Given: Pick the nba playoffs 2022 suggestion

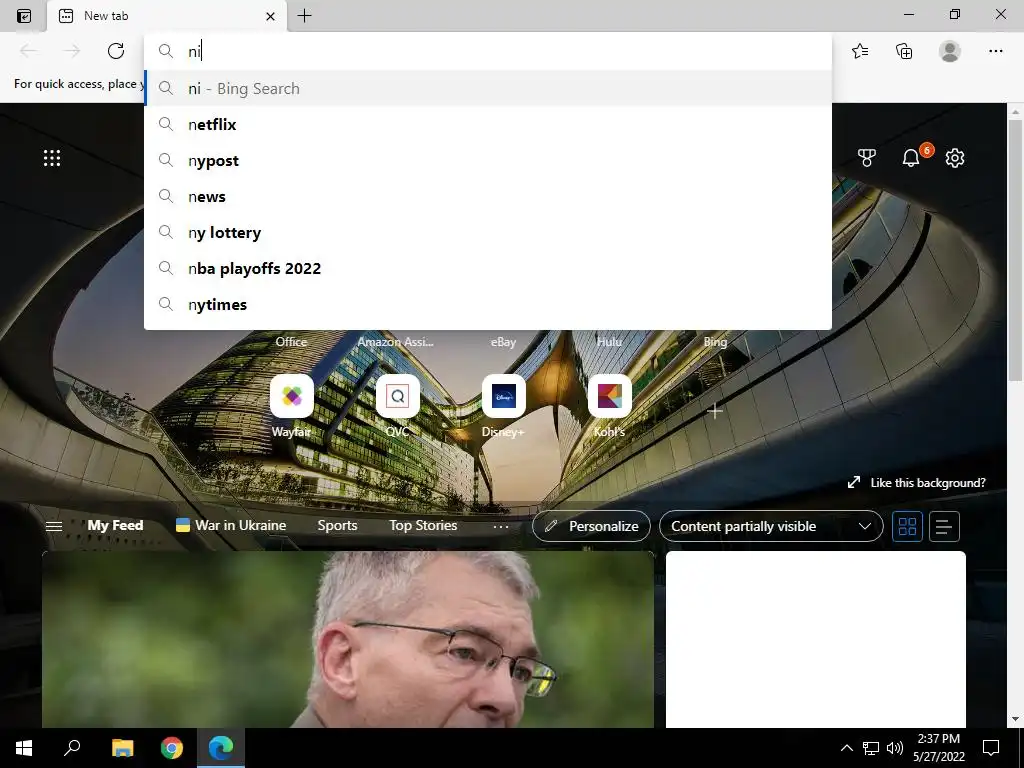Looking at the screenshot, I should tap(488, 268).
